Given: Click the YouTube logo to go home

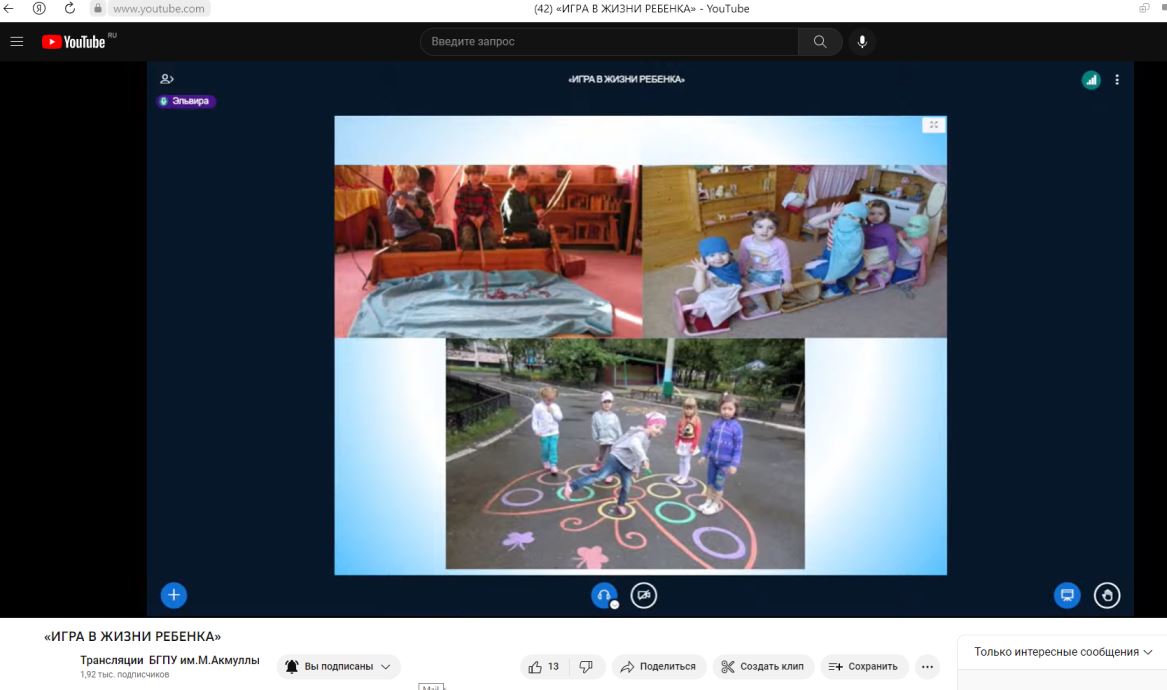Looking at the screenshot, I should pyautogui.click(x=74, y=42).
